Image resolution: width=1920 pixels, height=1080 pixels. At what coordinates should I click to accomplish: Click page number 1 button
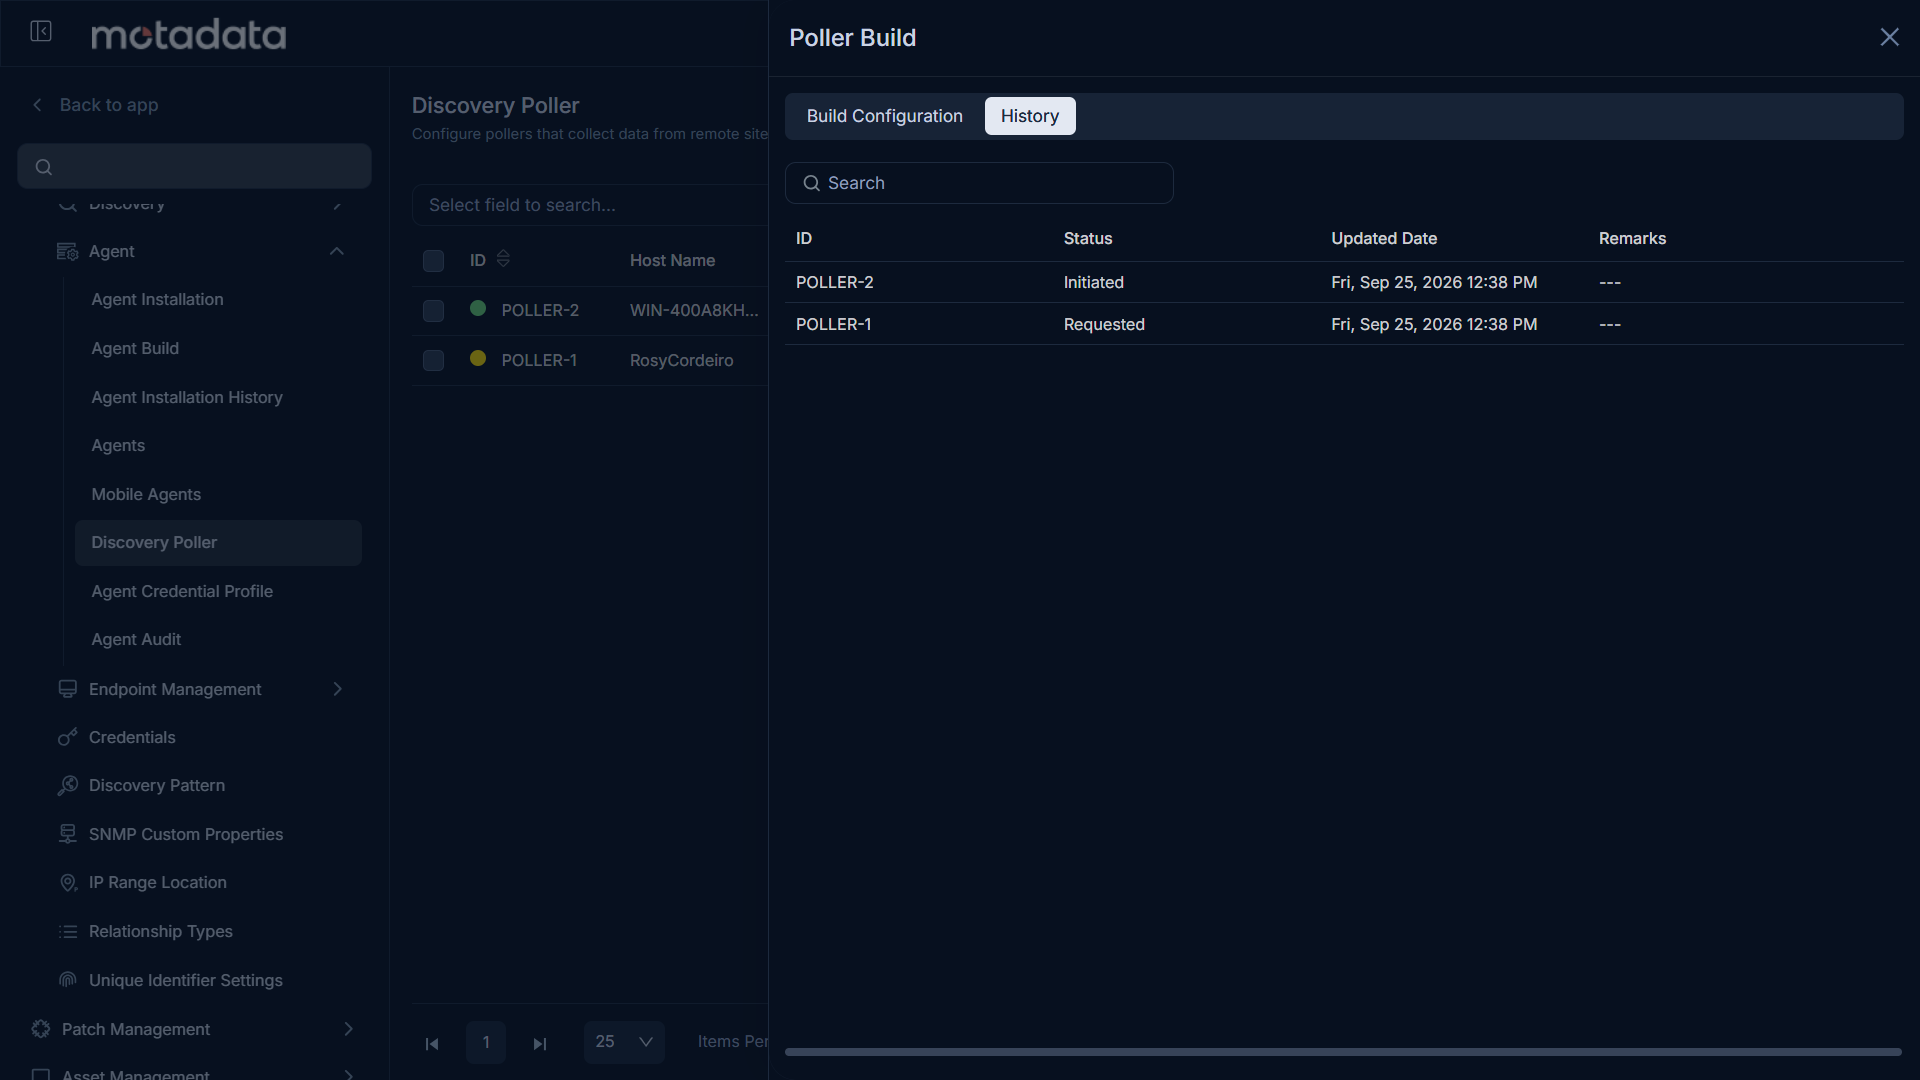(x=486, y=1042)
